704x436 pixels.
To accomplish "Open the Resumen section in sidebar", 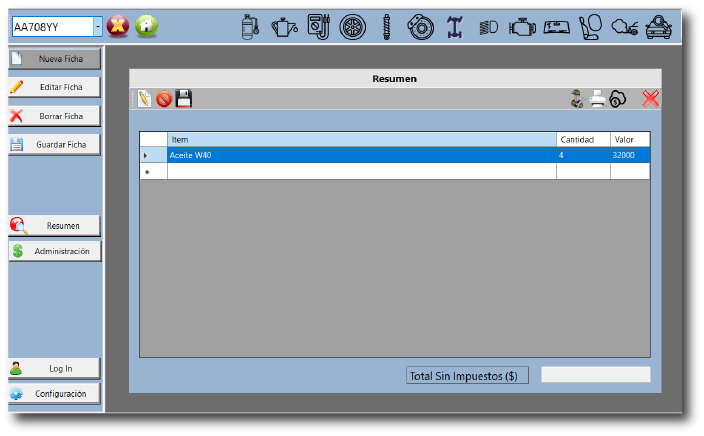I will pos(55,225).
